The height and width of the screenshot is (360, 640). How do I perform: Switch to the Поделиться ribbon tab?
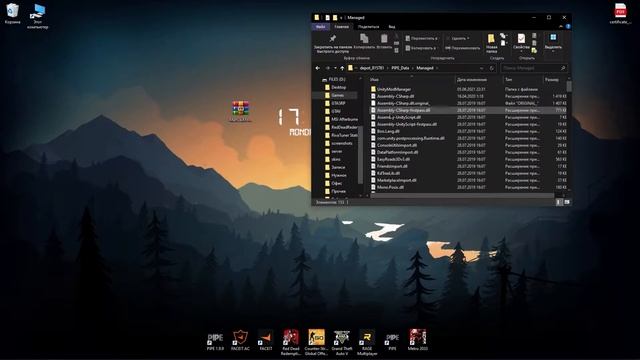(369, 27)
